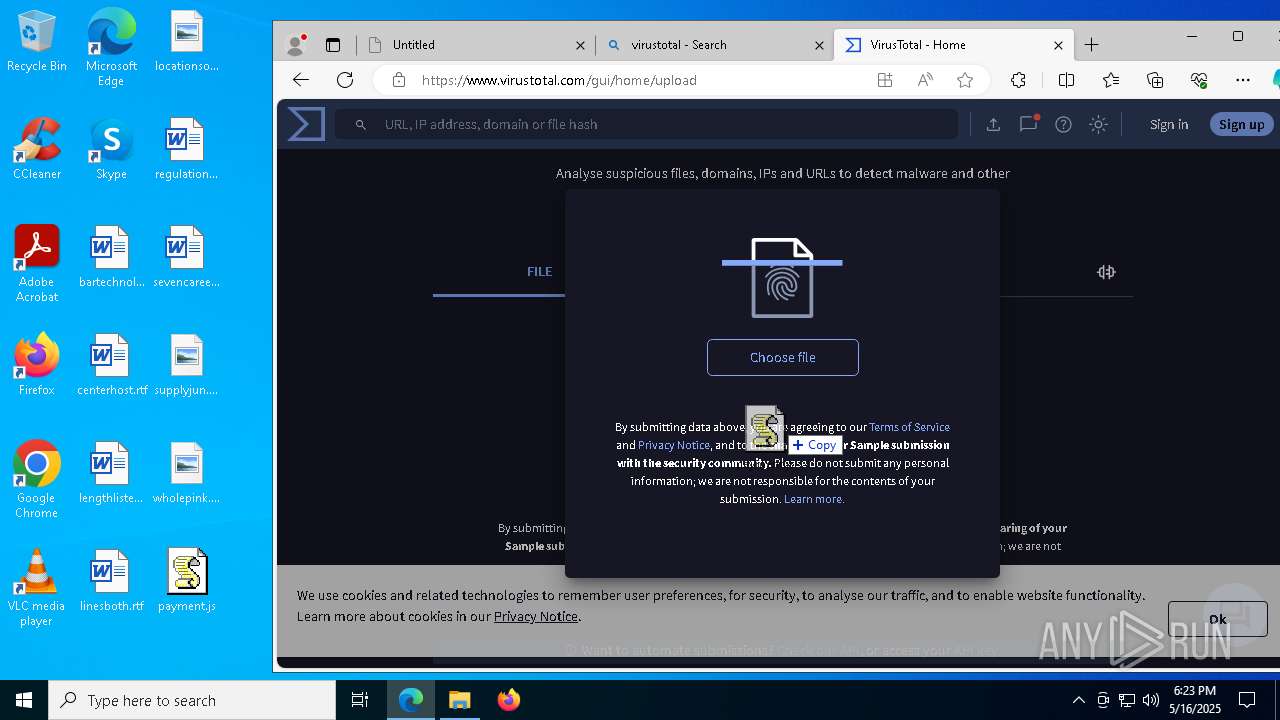
Task: Click the VirusTotal logo icon
Action: tap(306, 124)
